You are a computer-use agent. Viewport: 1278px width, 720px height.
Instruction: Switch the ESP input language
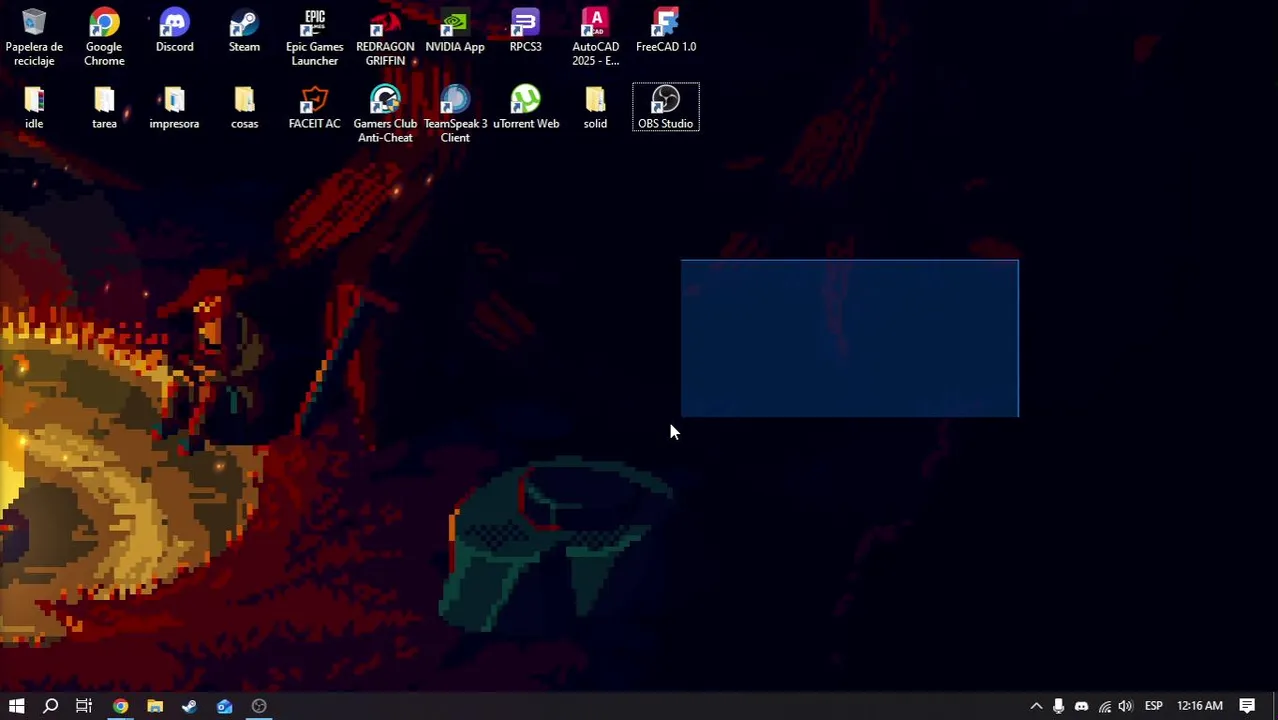[x=1153, y=706]
